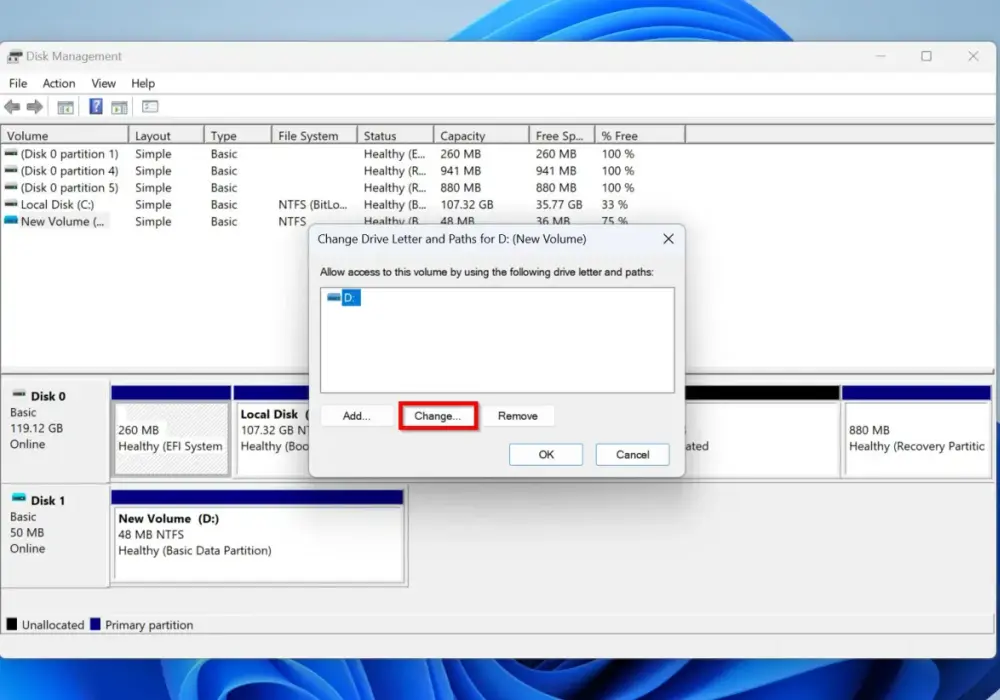1000x700 pixels.
Task: Open the blue Help toolbar icon
Action: [96, 106]
